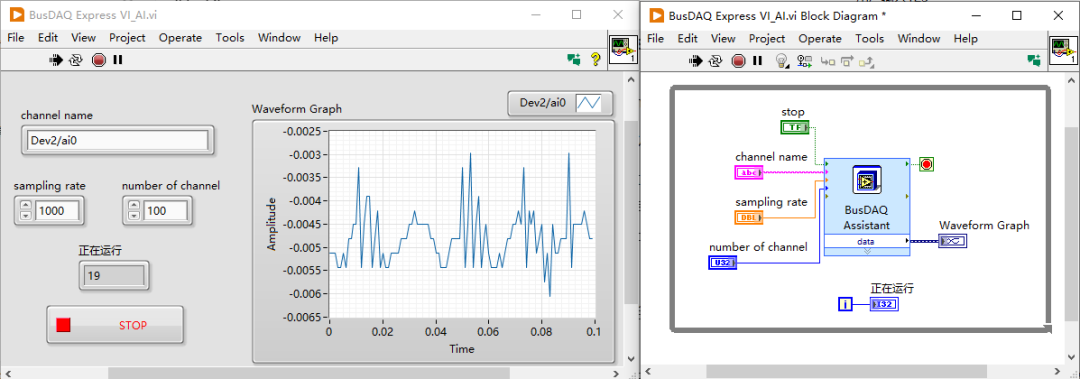The width and height of the screenshot is (1080, 379).
Task: Click Run Continuously in front panel toolbar
Action: (76, 60)
